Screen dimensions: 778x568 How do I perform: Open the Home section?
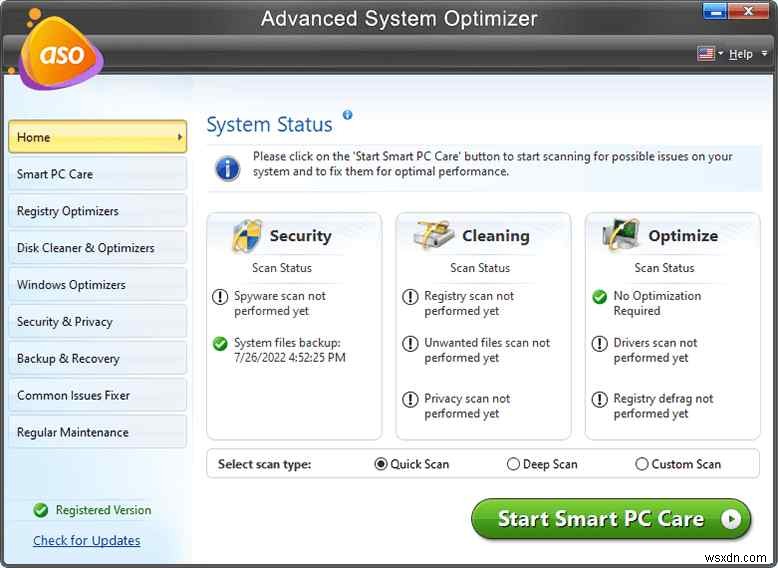98,137
